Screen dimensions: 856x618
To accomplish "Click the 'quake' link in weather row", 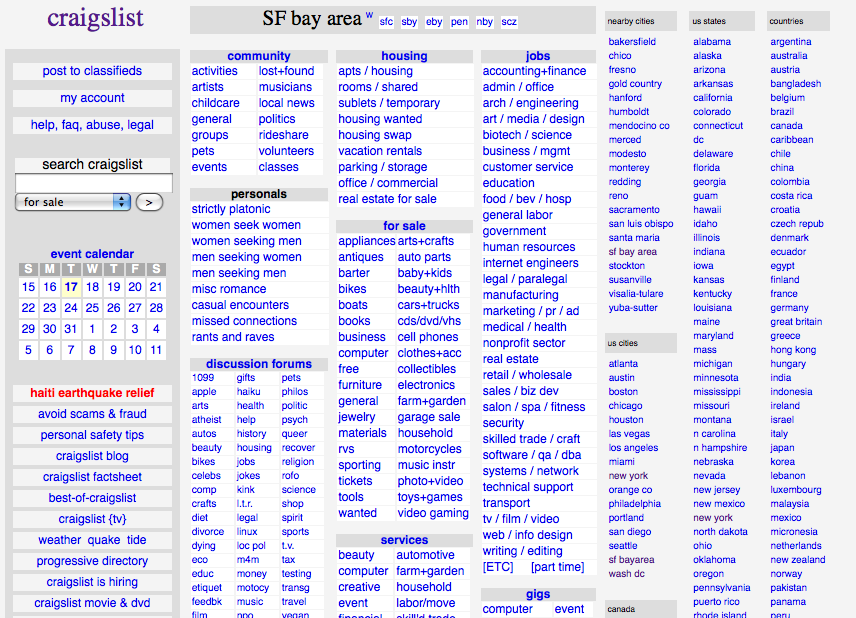I will [104, 540].
